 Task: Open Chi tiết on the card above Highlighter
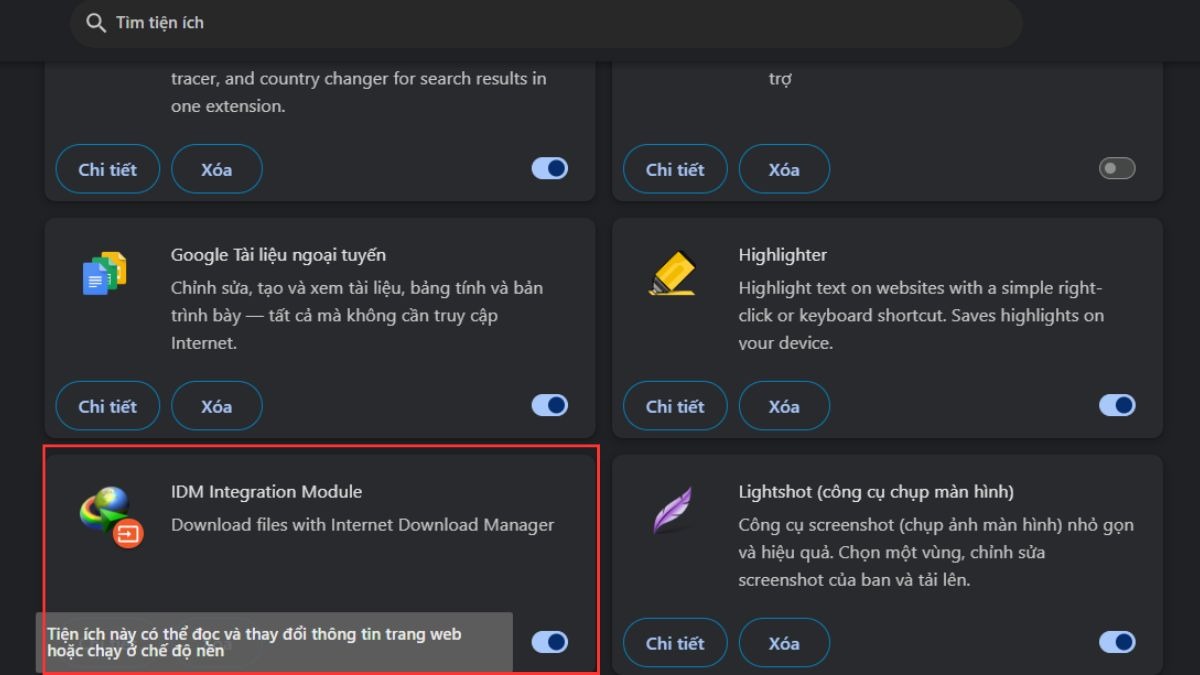(x=675, y=169)
